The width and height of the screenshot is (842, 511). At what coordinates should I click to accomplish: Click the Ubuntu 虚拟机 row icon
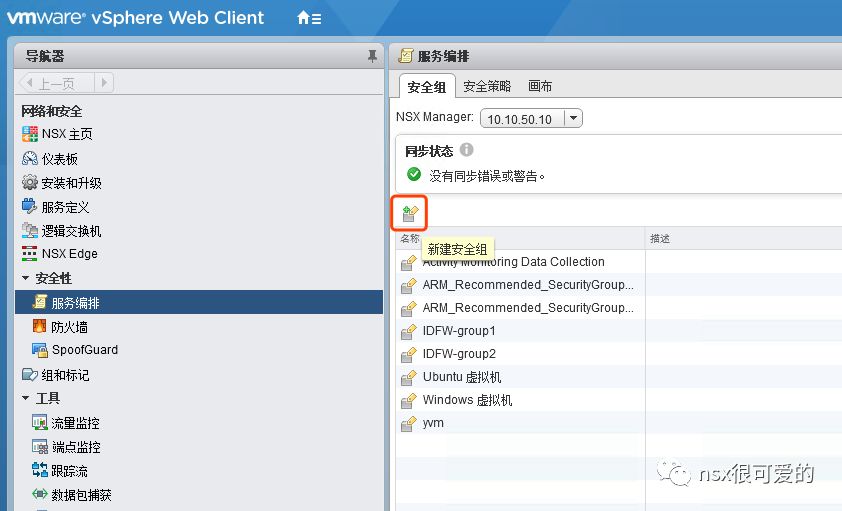409,378
